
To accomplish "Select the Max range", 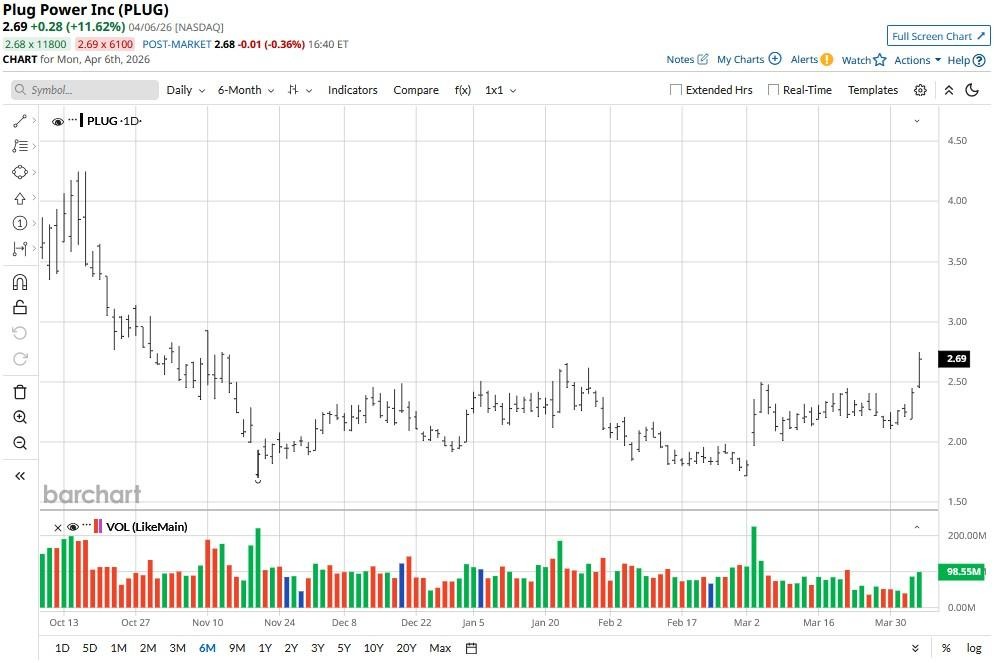I will click(440, 648).
